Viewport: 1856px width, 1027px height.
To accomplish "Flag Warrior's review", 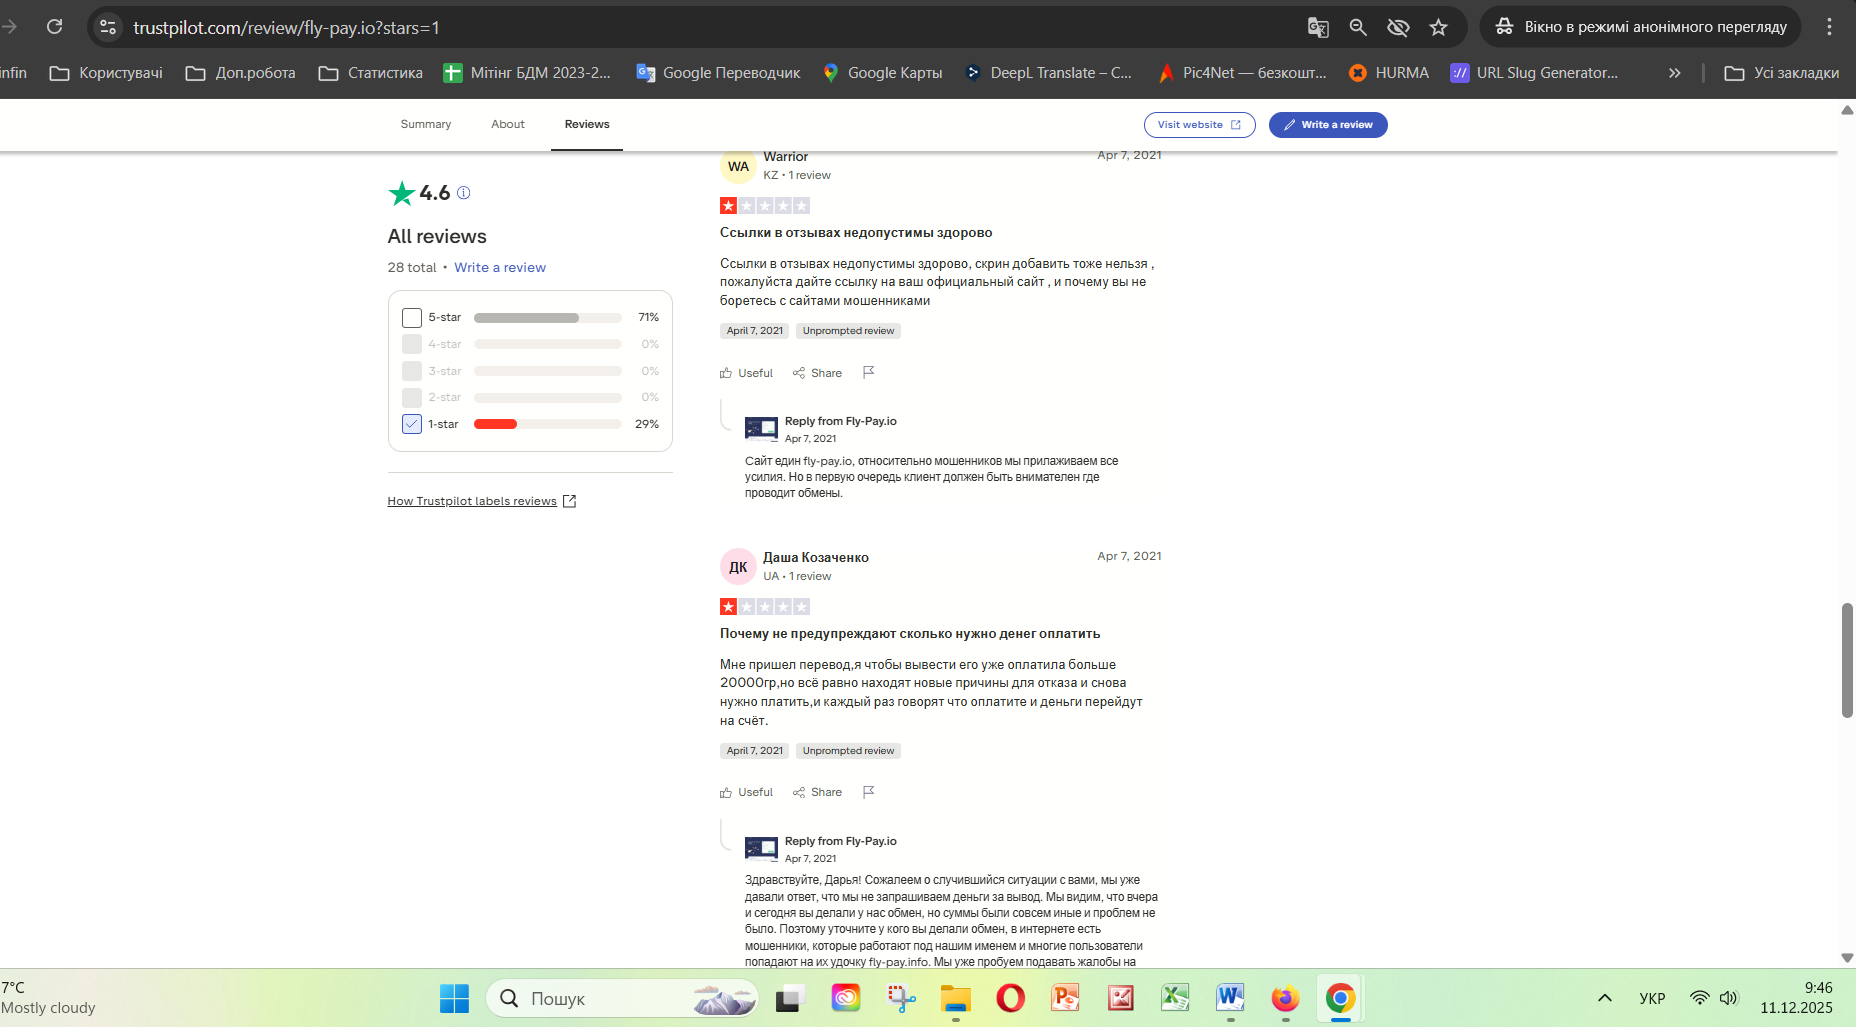I will tap(869, 372).
